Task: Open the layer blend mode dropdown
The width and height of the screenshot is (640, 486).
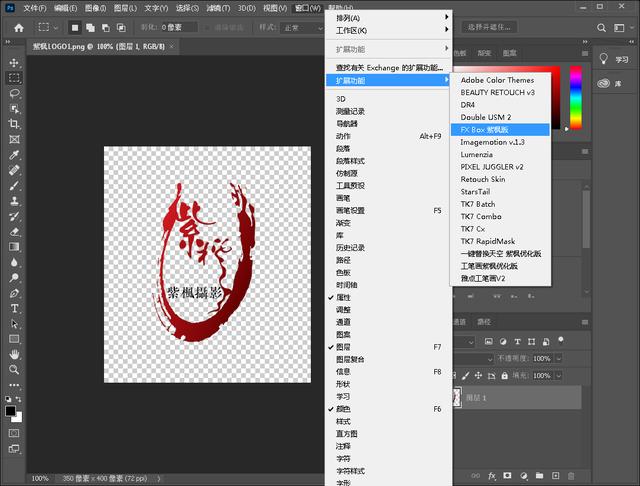Action: pyautogui.click(x=473, y=359)
